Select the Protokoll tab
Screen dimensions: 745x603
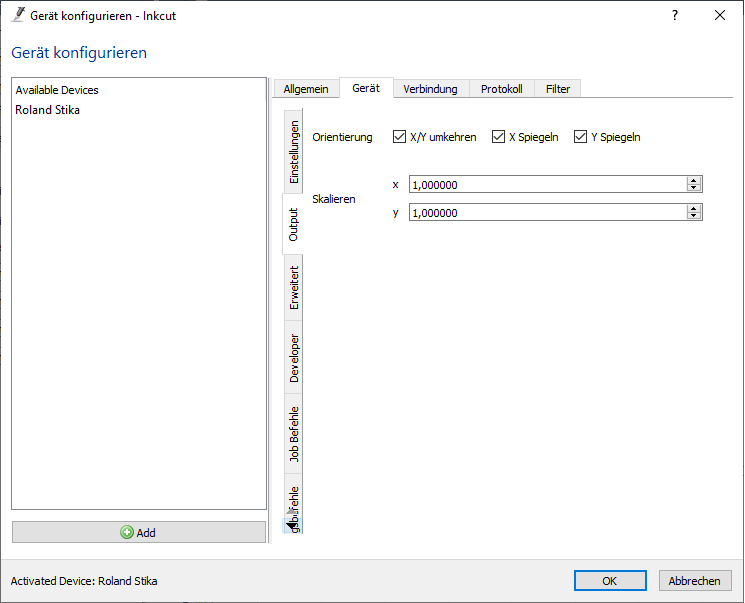501,89
